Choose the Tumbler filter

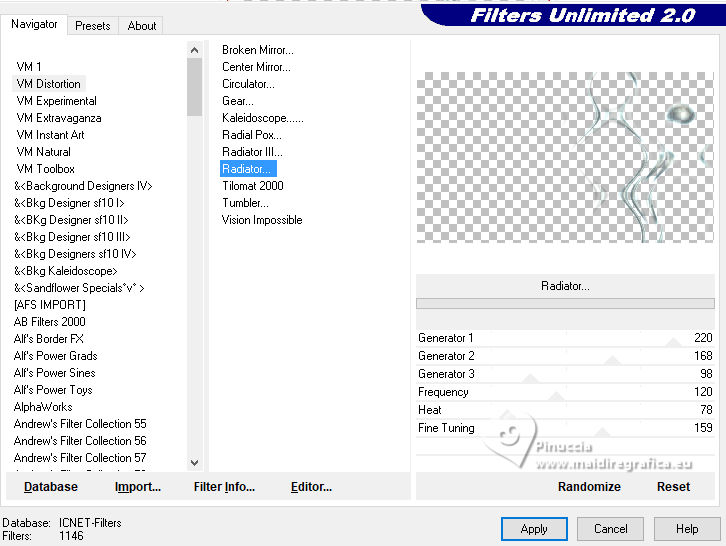click(245, 203)
